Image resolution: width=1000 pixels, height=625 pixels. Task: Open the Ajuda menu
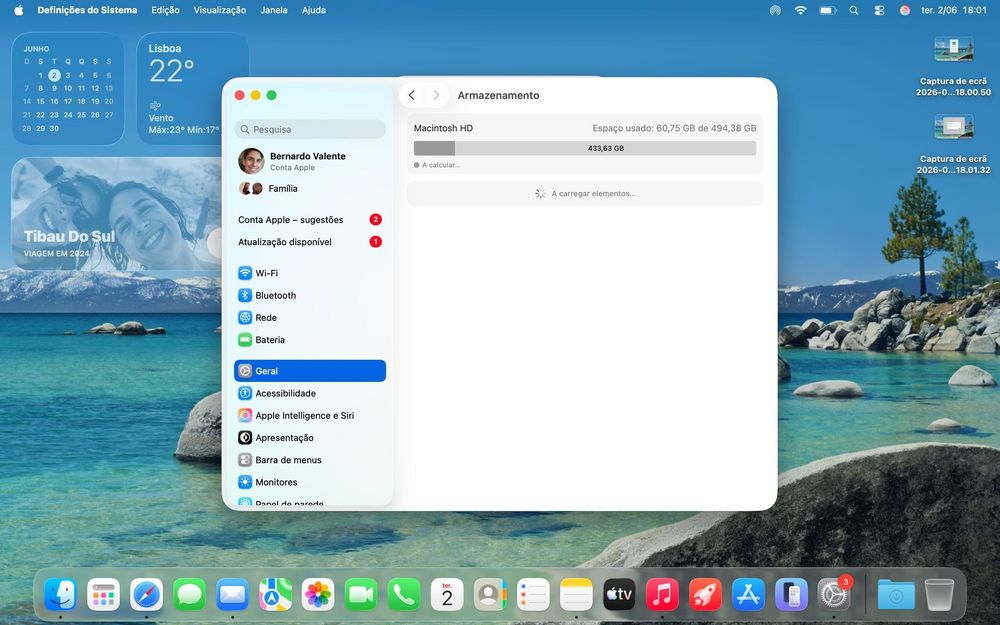point(314,10)
